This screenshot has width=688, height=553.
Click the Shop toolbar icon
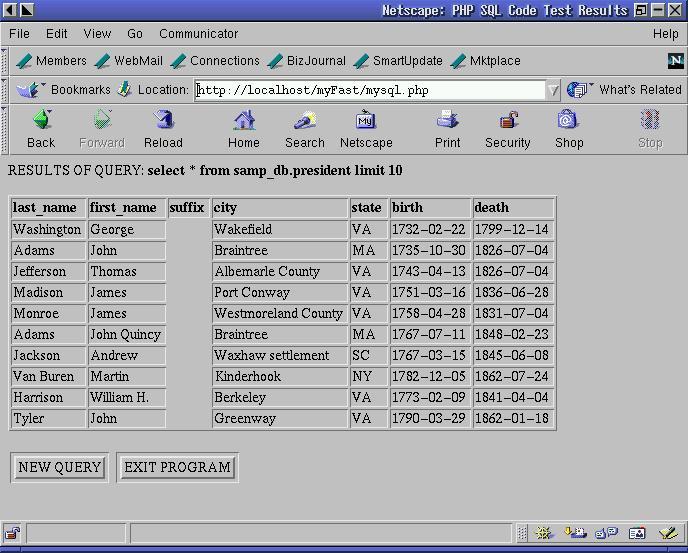tap(569, 122)
